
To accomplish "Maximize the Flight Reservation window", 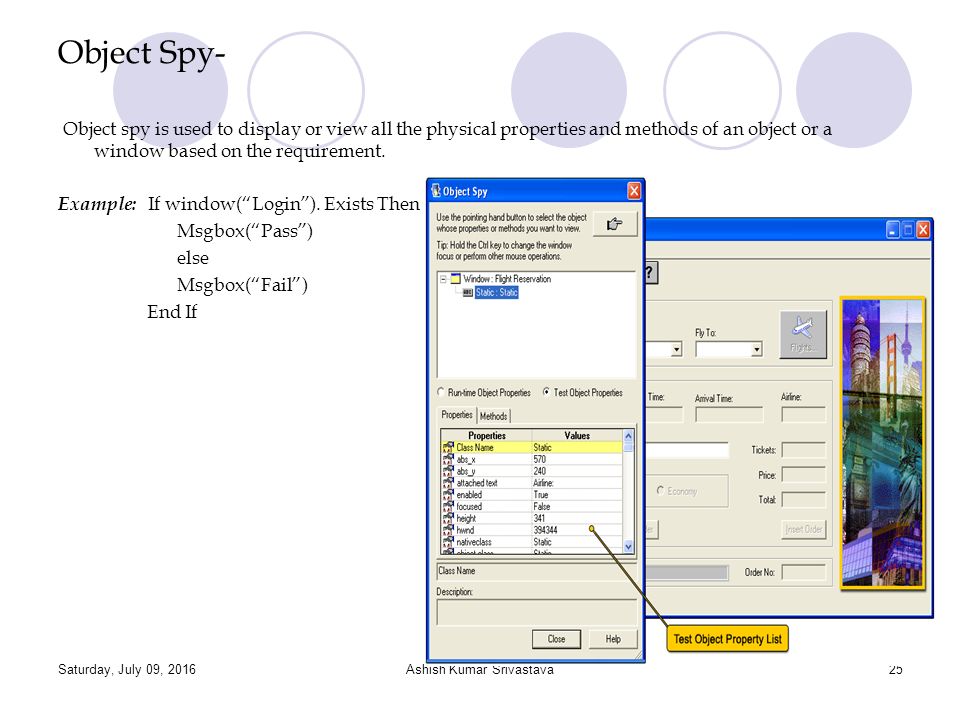I will (908, 230).
